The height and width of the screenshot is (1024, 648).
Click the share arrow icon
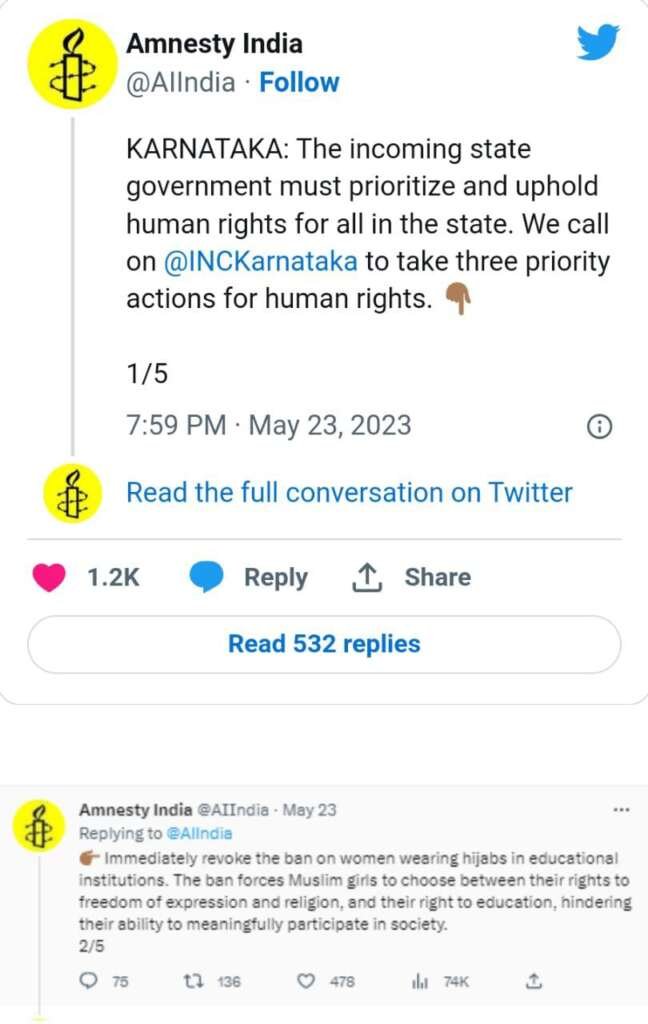[367, 577]
